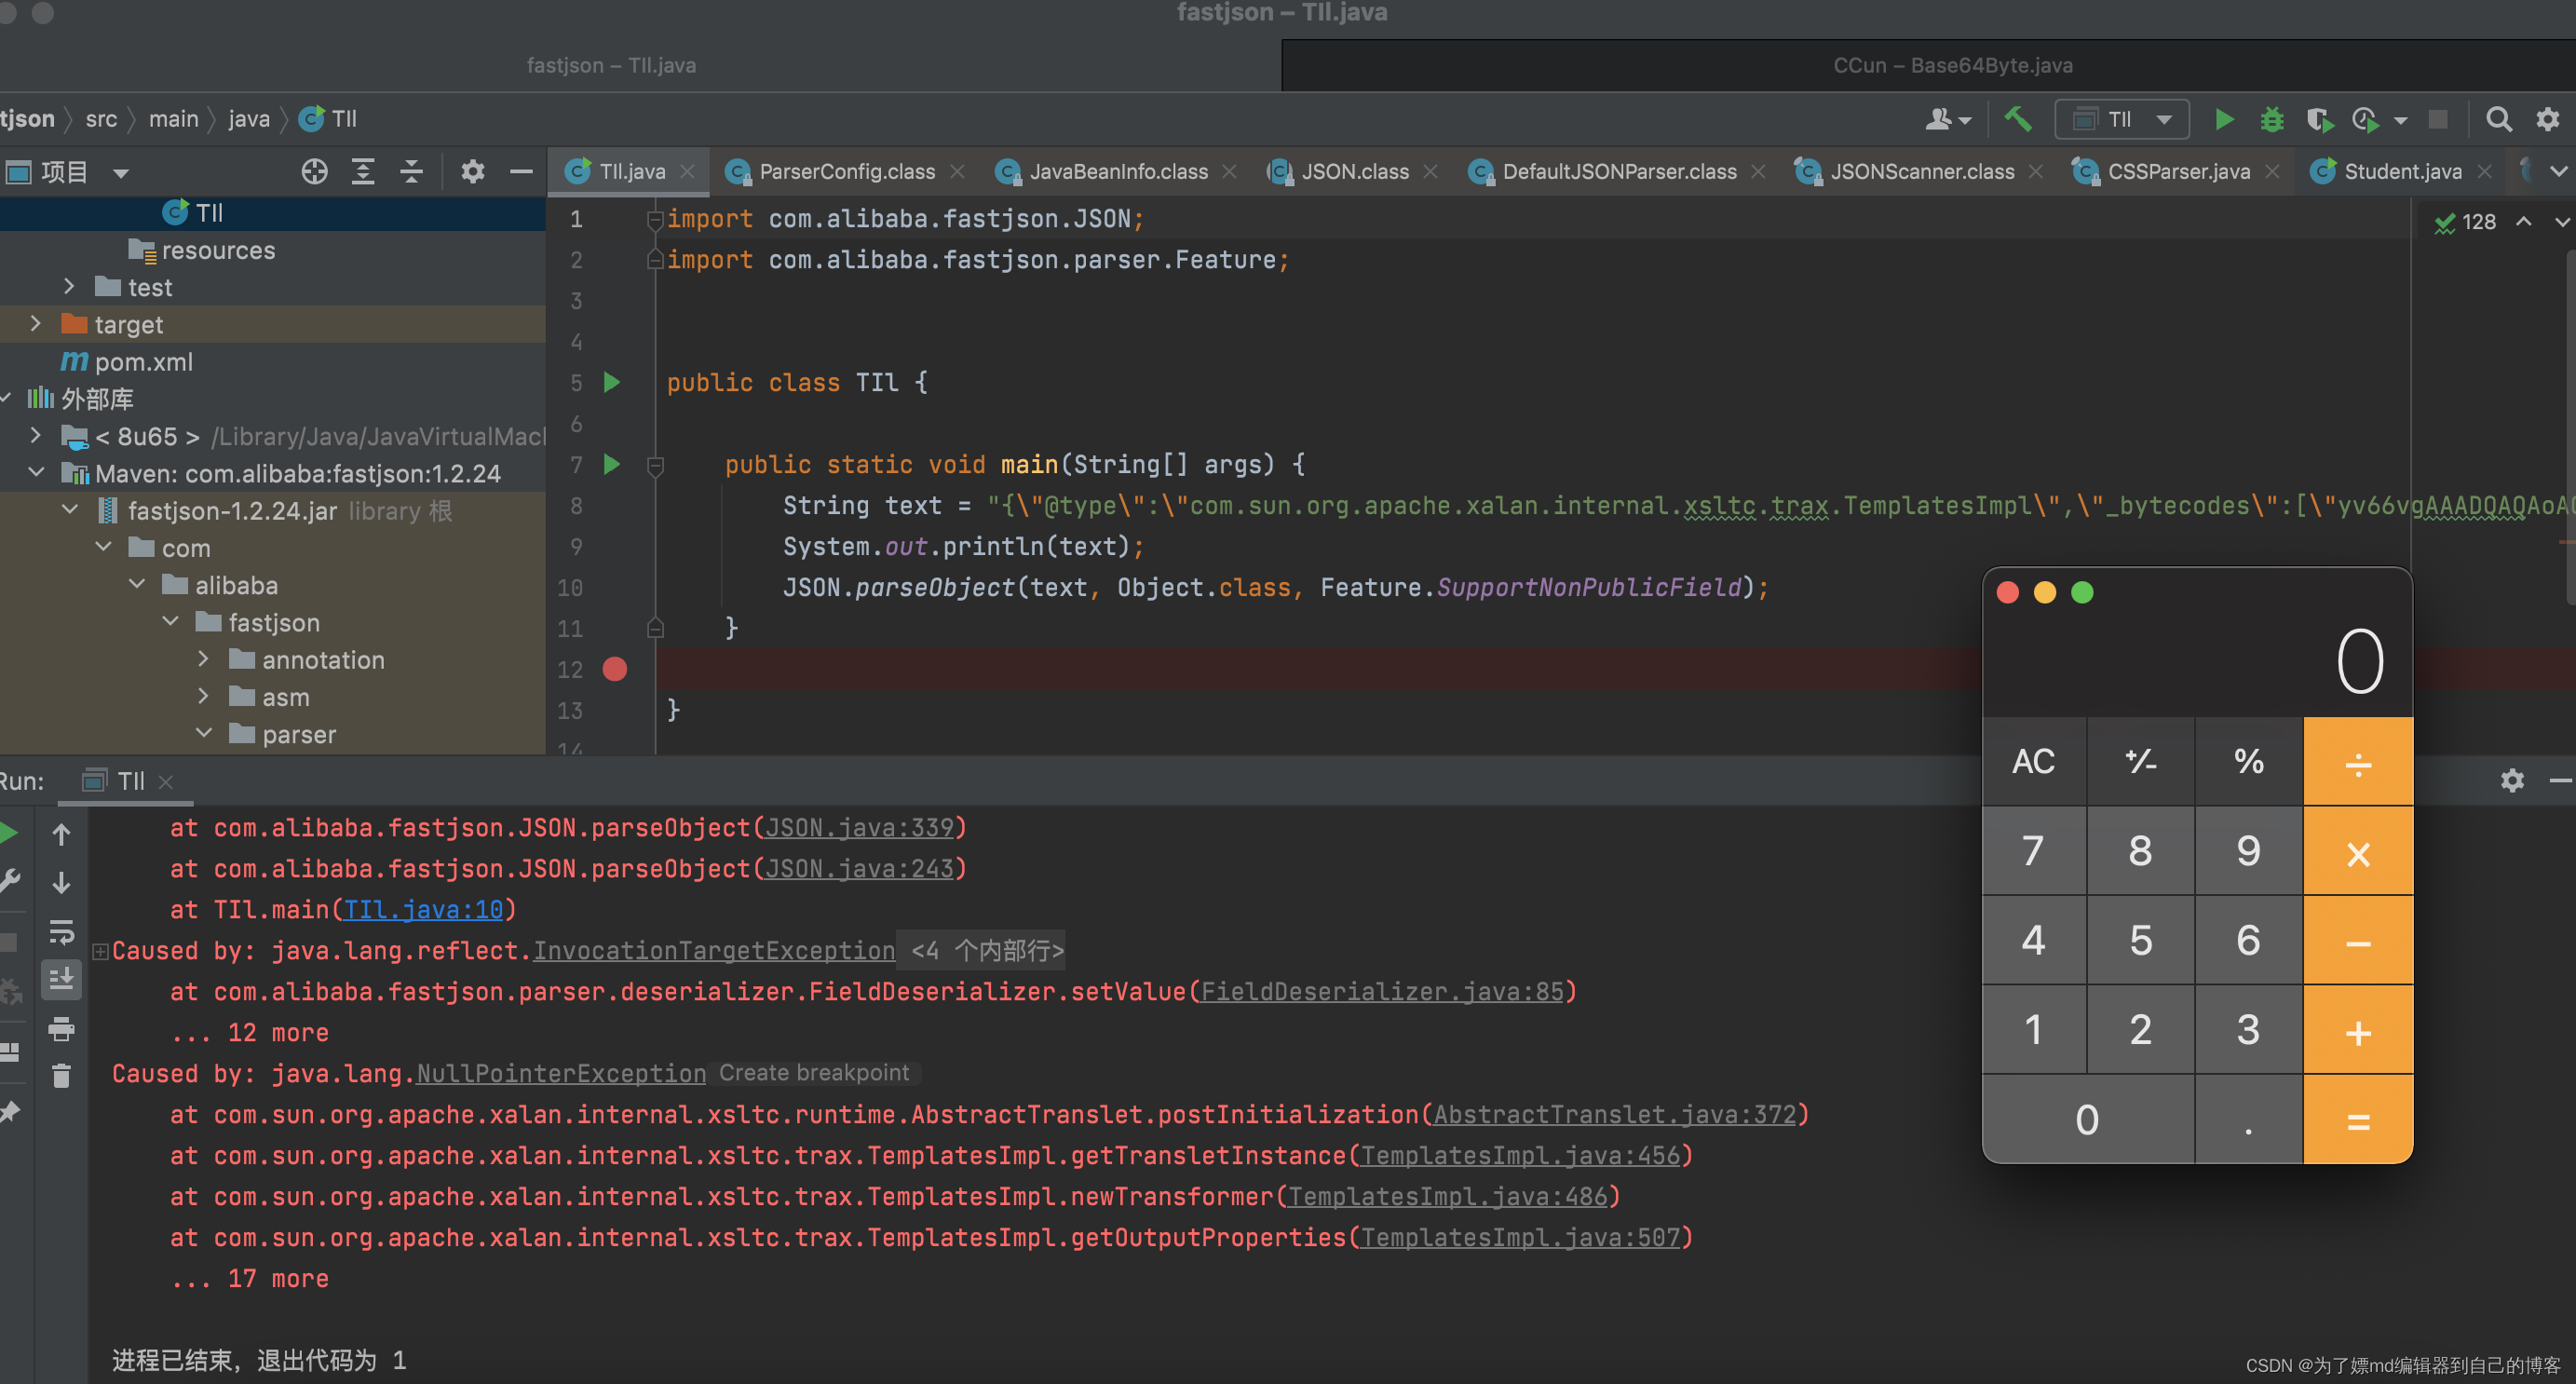Switch to CCun – Base64Byte.java window tab
The height and width of the screenshot is (1384, 2576).
tap(1951, 66)
